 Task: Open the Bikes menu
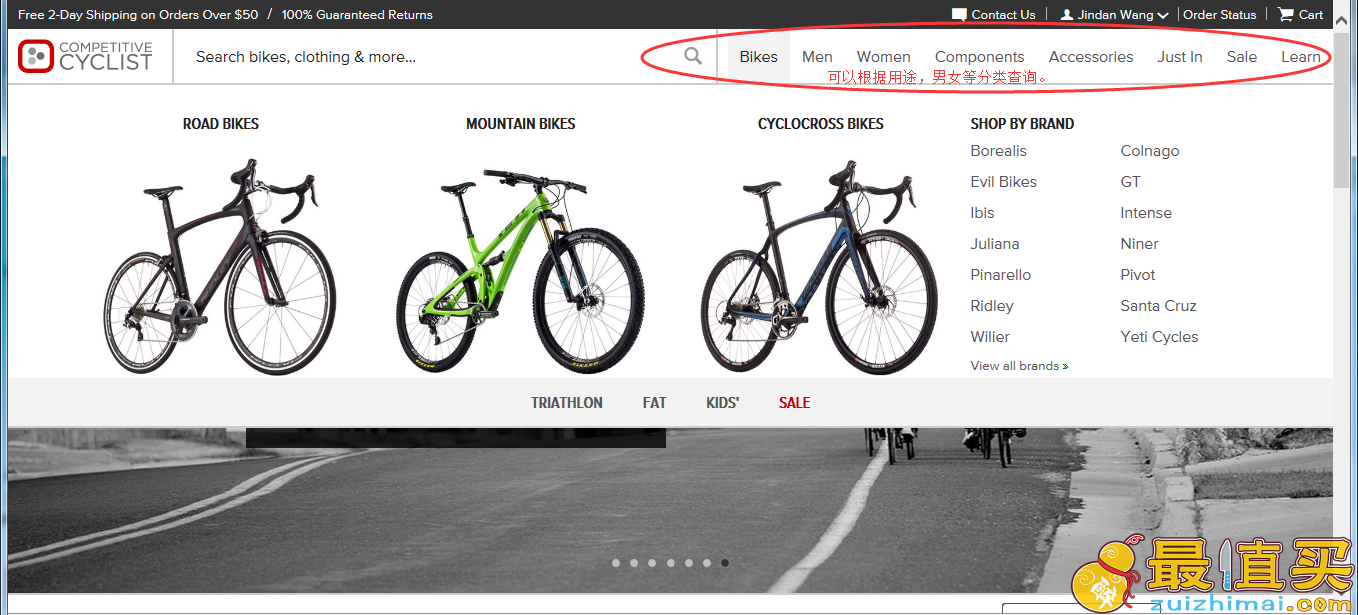pos(758,57)
